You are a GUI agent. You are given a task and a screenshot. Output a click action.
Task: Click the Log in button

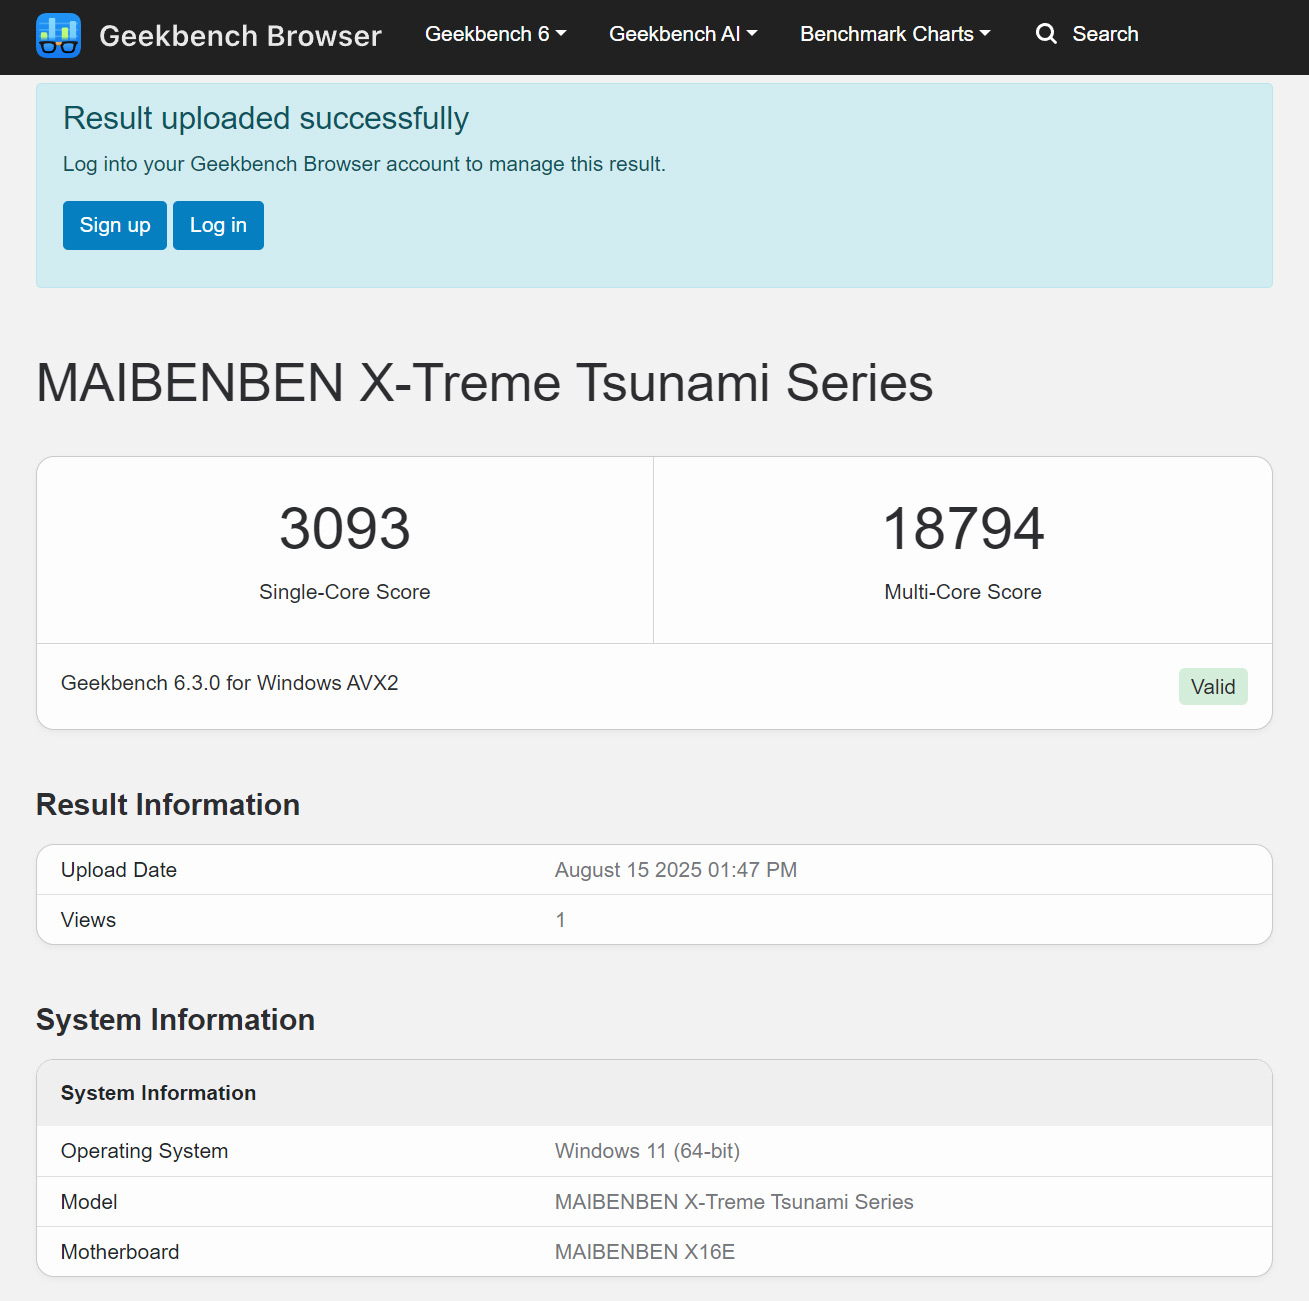(218, 225)
